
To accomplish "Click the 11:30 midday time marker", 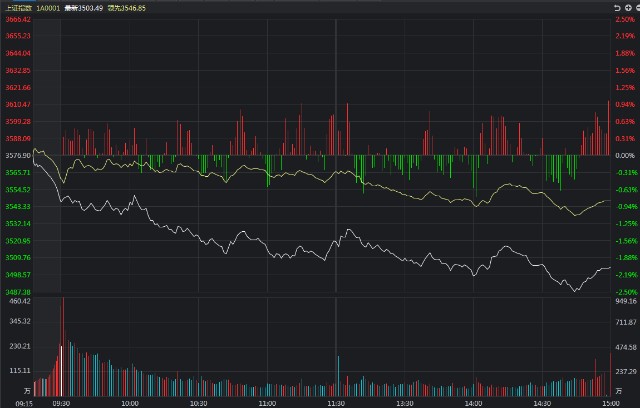I will click(x=335, y=403).
